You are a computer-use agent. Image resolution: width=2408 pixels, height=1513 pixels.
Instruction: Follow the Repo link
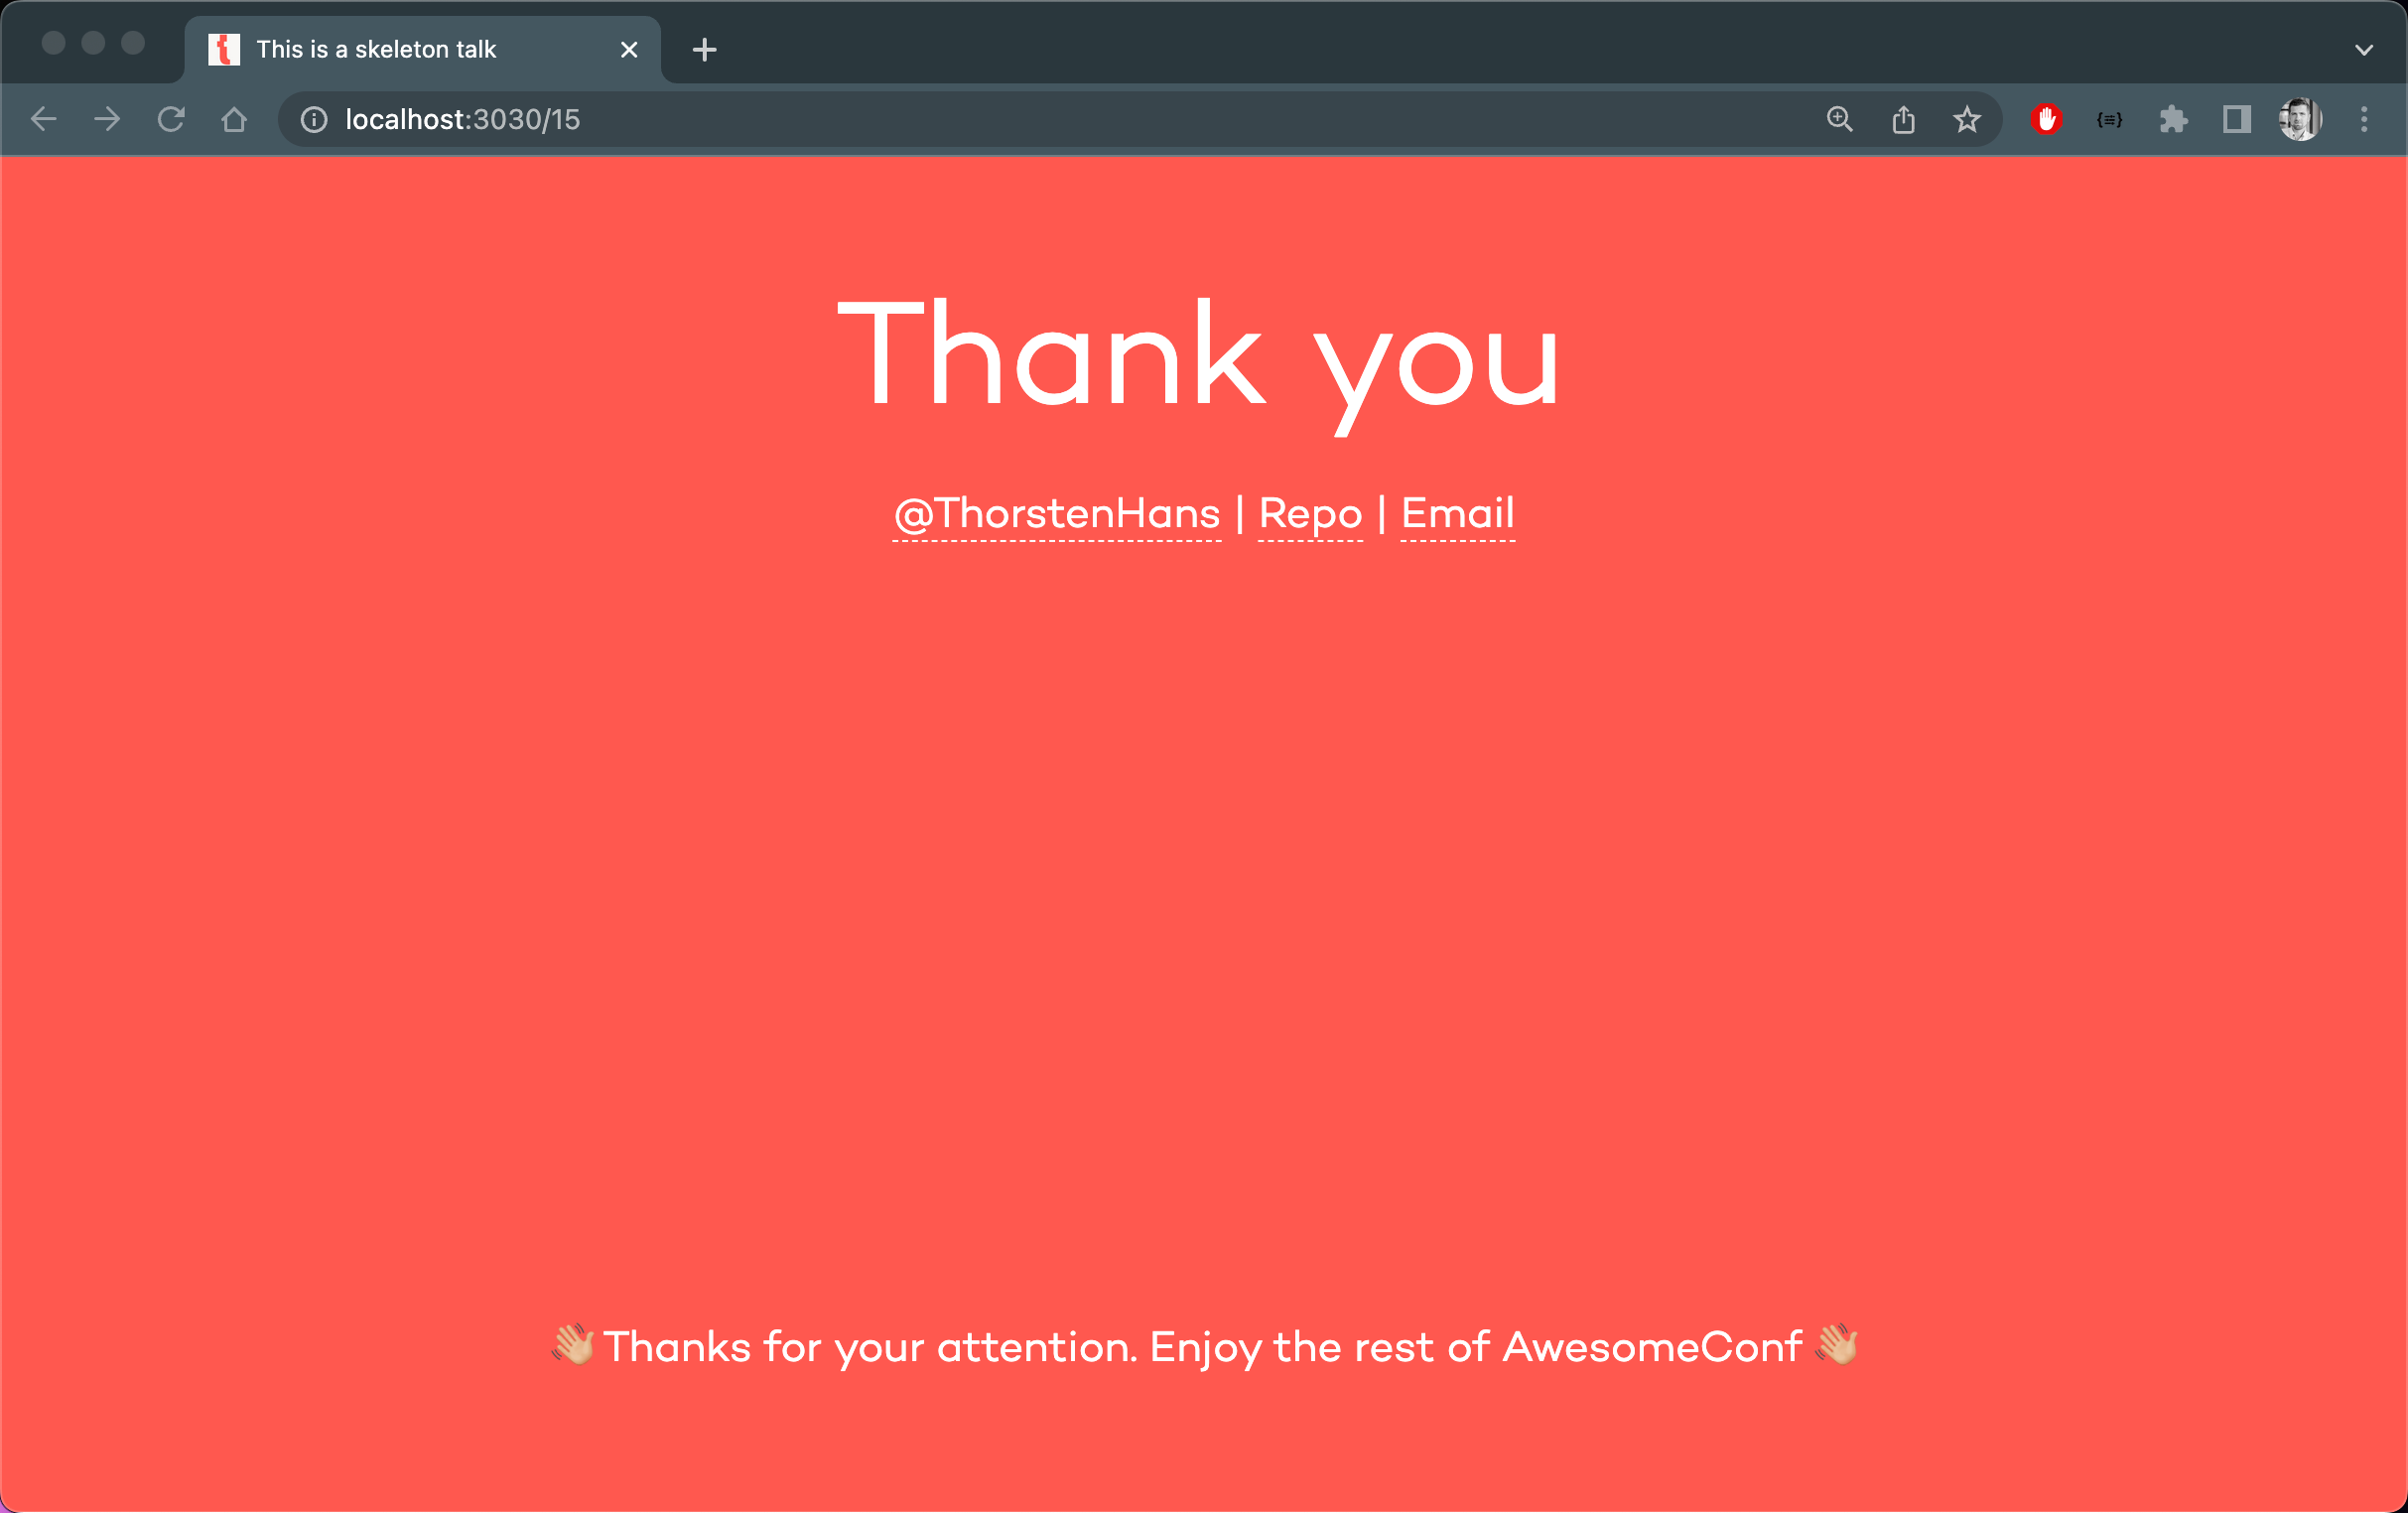point(1310,514)
